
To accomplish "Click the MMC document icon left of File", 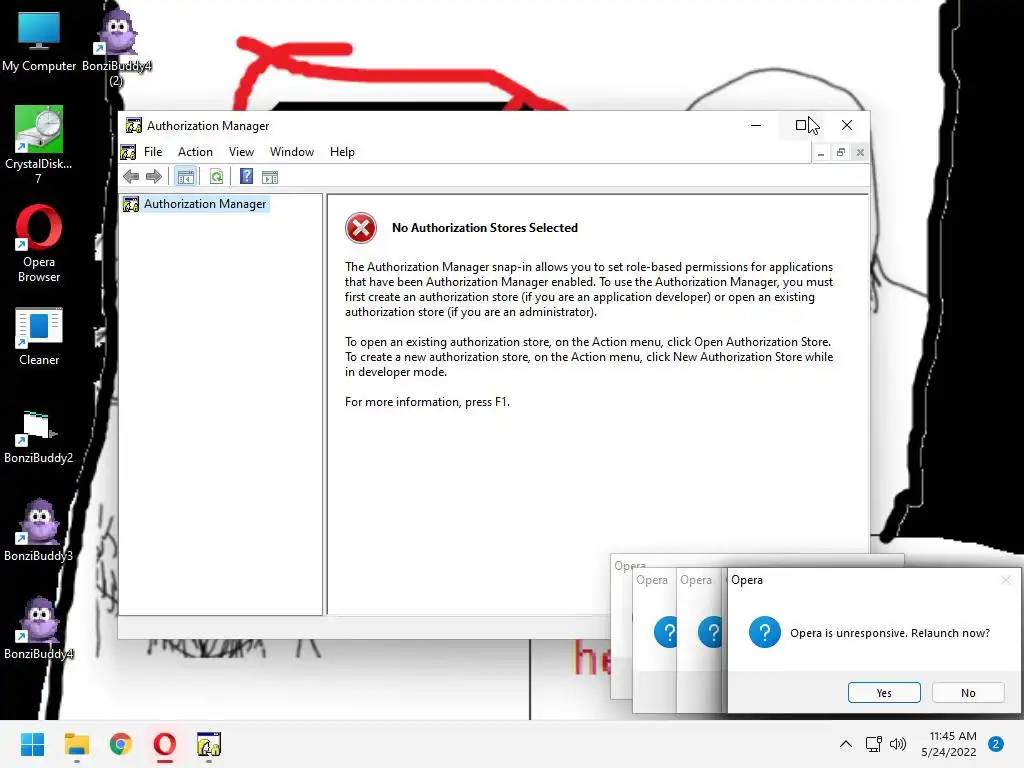I will click(x=128, y=152).
